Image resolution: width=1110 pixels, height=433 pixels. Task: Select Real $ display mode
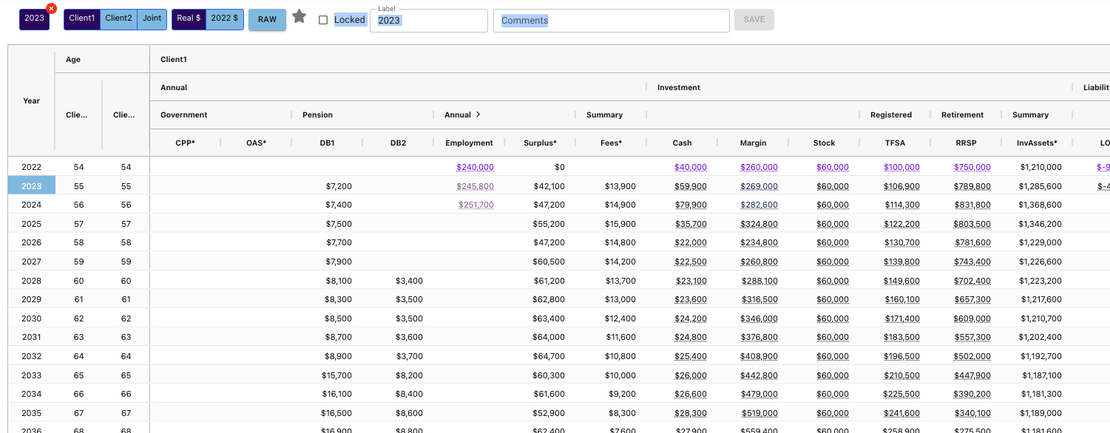(x=188, y=19)
